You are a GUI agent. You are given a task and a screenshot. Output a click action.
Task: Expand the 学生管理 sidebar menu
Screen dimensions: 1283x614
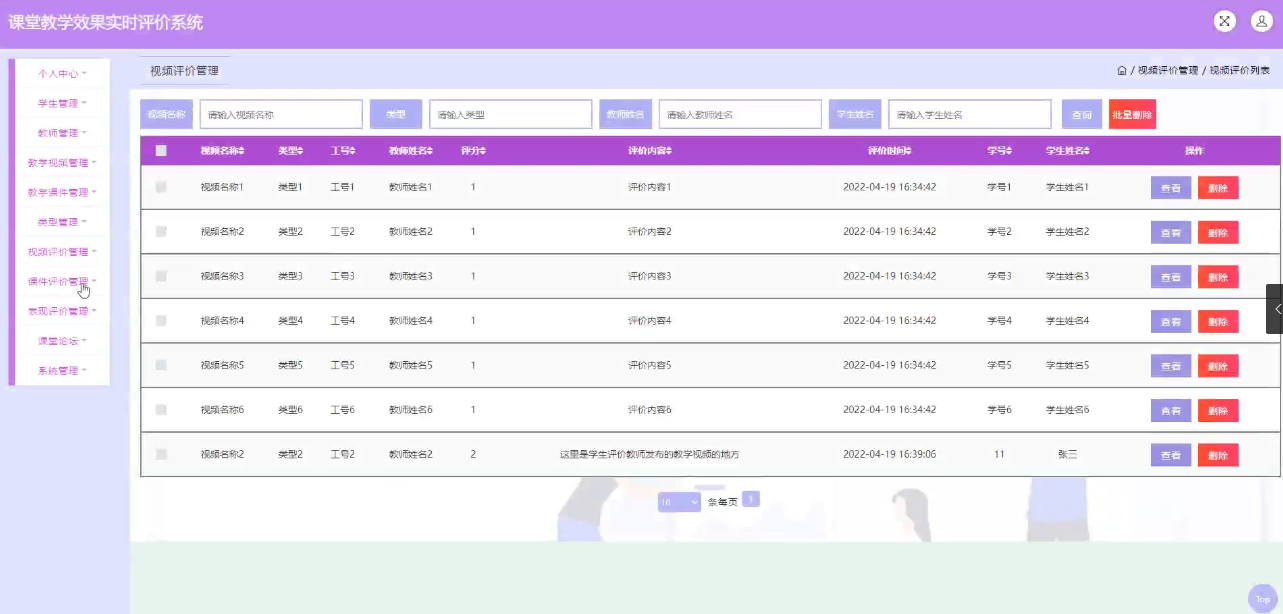pos(59,100)
